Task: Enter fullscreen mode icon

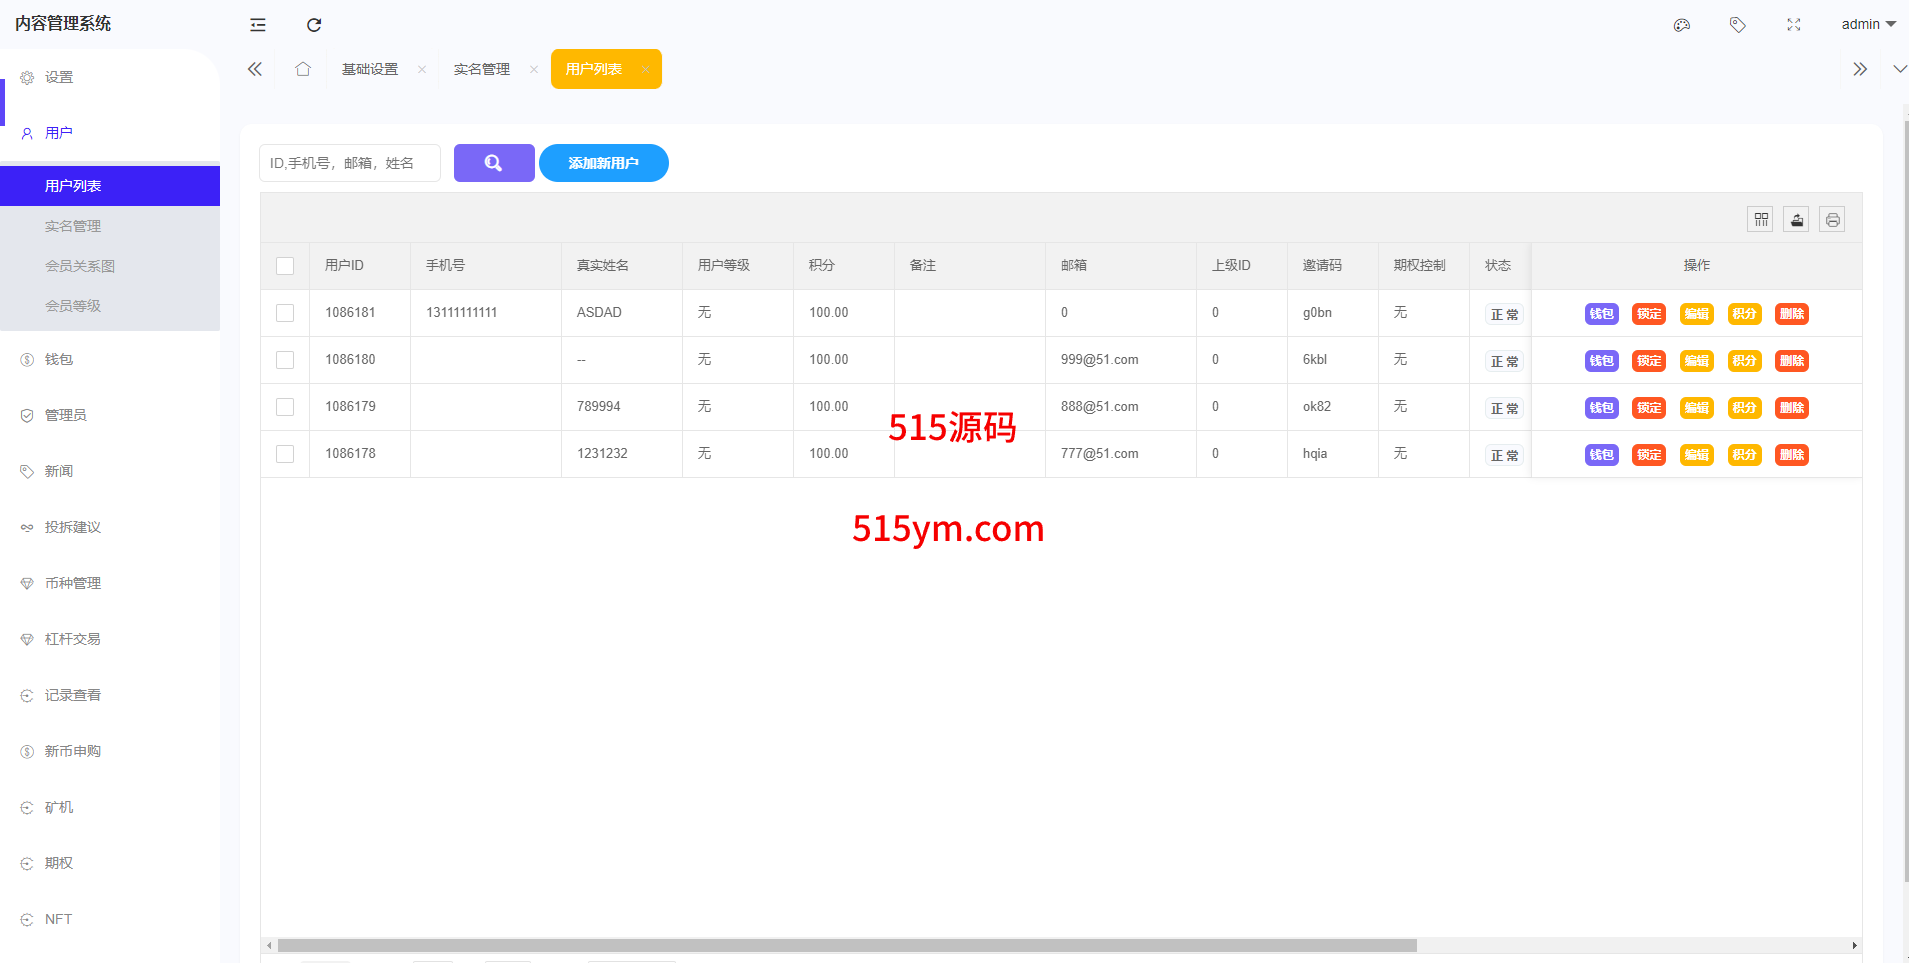Action: pos(1794,25)
